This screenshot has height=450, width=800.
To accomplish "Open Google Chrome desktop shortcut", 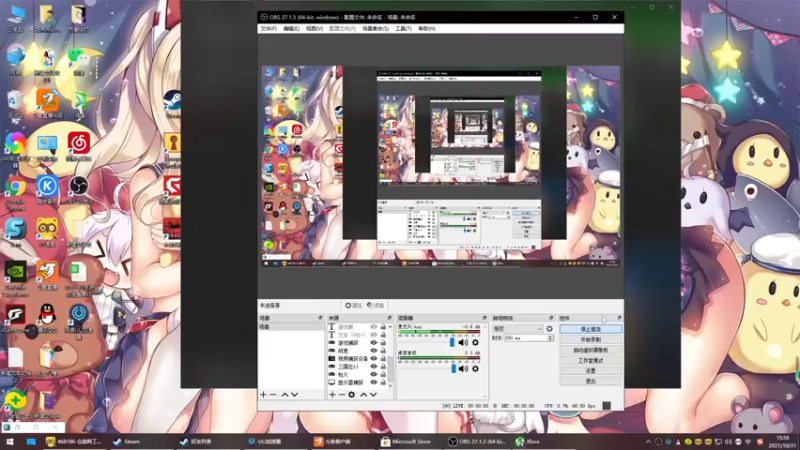I will [x=15, y=193].
